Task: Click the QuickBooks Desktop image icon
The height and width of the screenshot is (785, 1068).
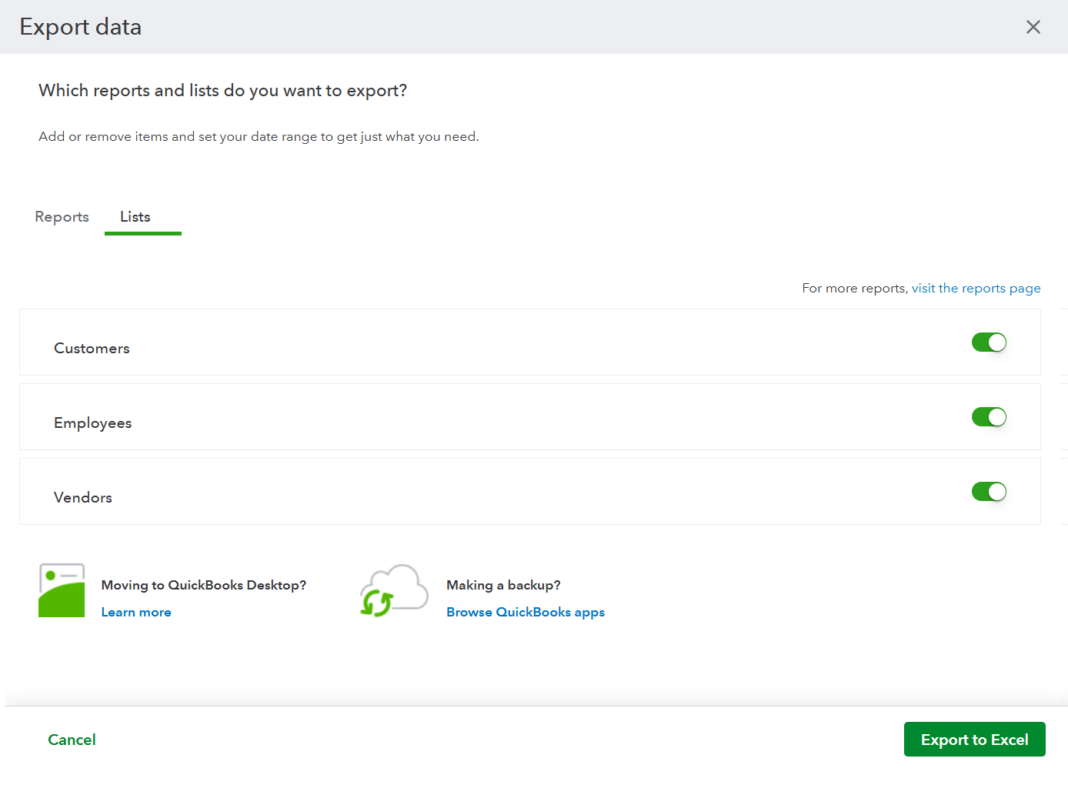Action: [61, 590]
